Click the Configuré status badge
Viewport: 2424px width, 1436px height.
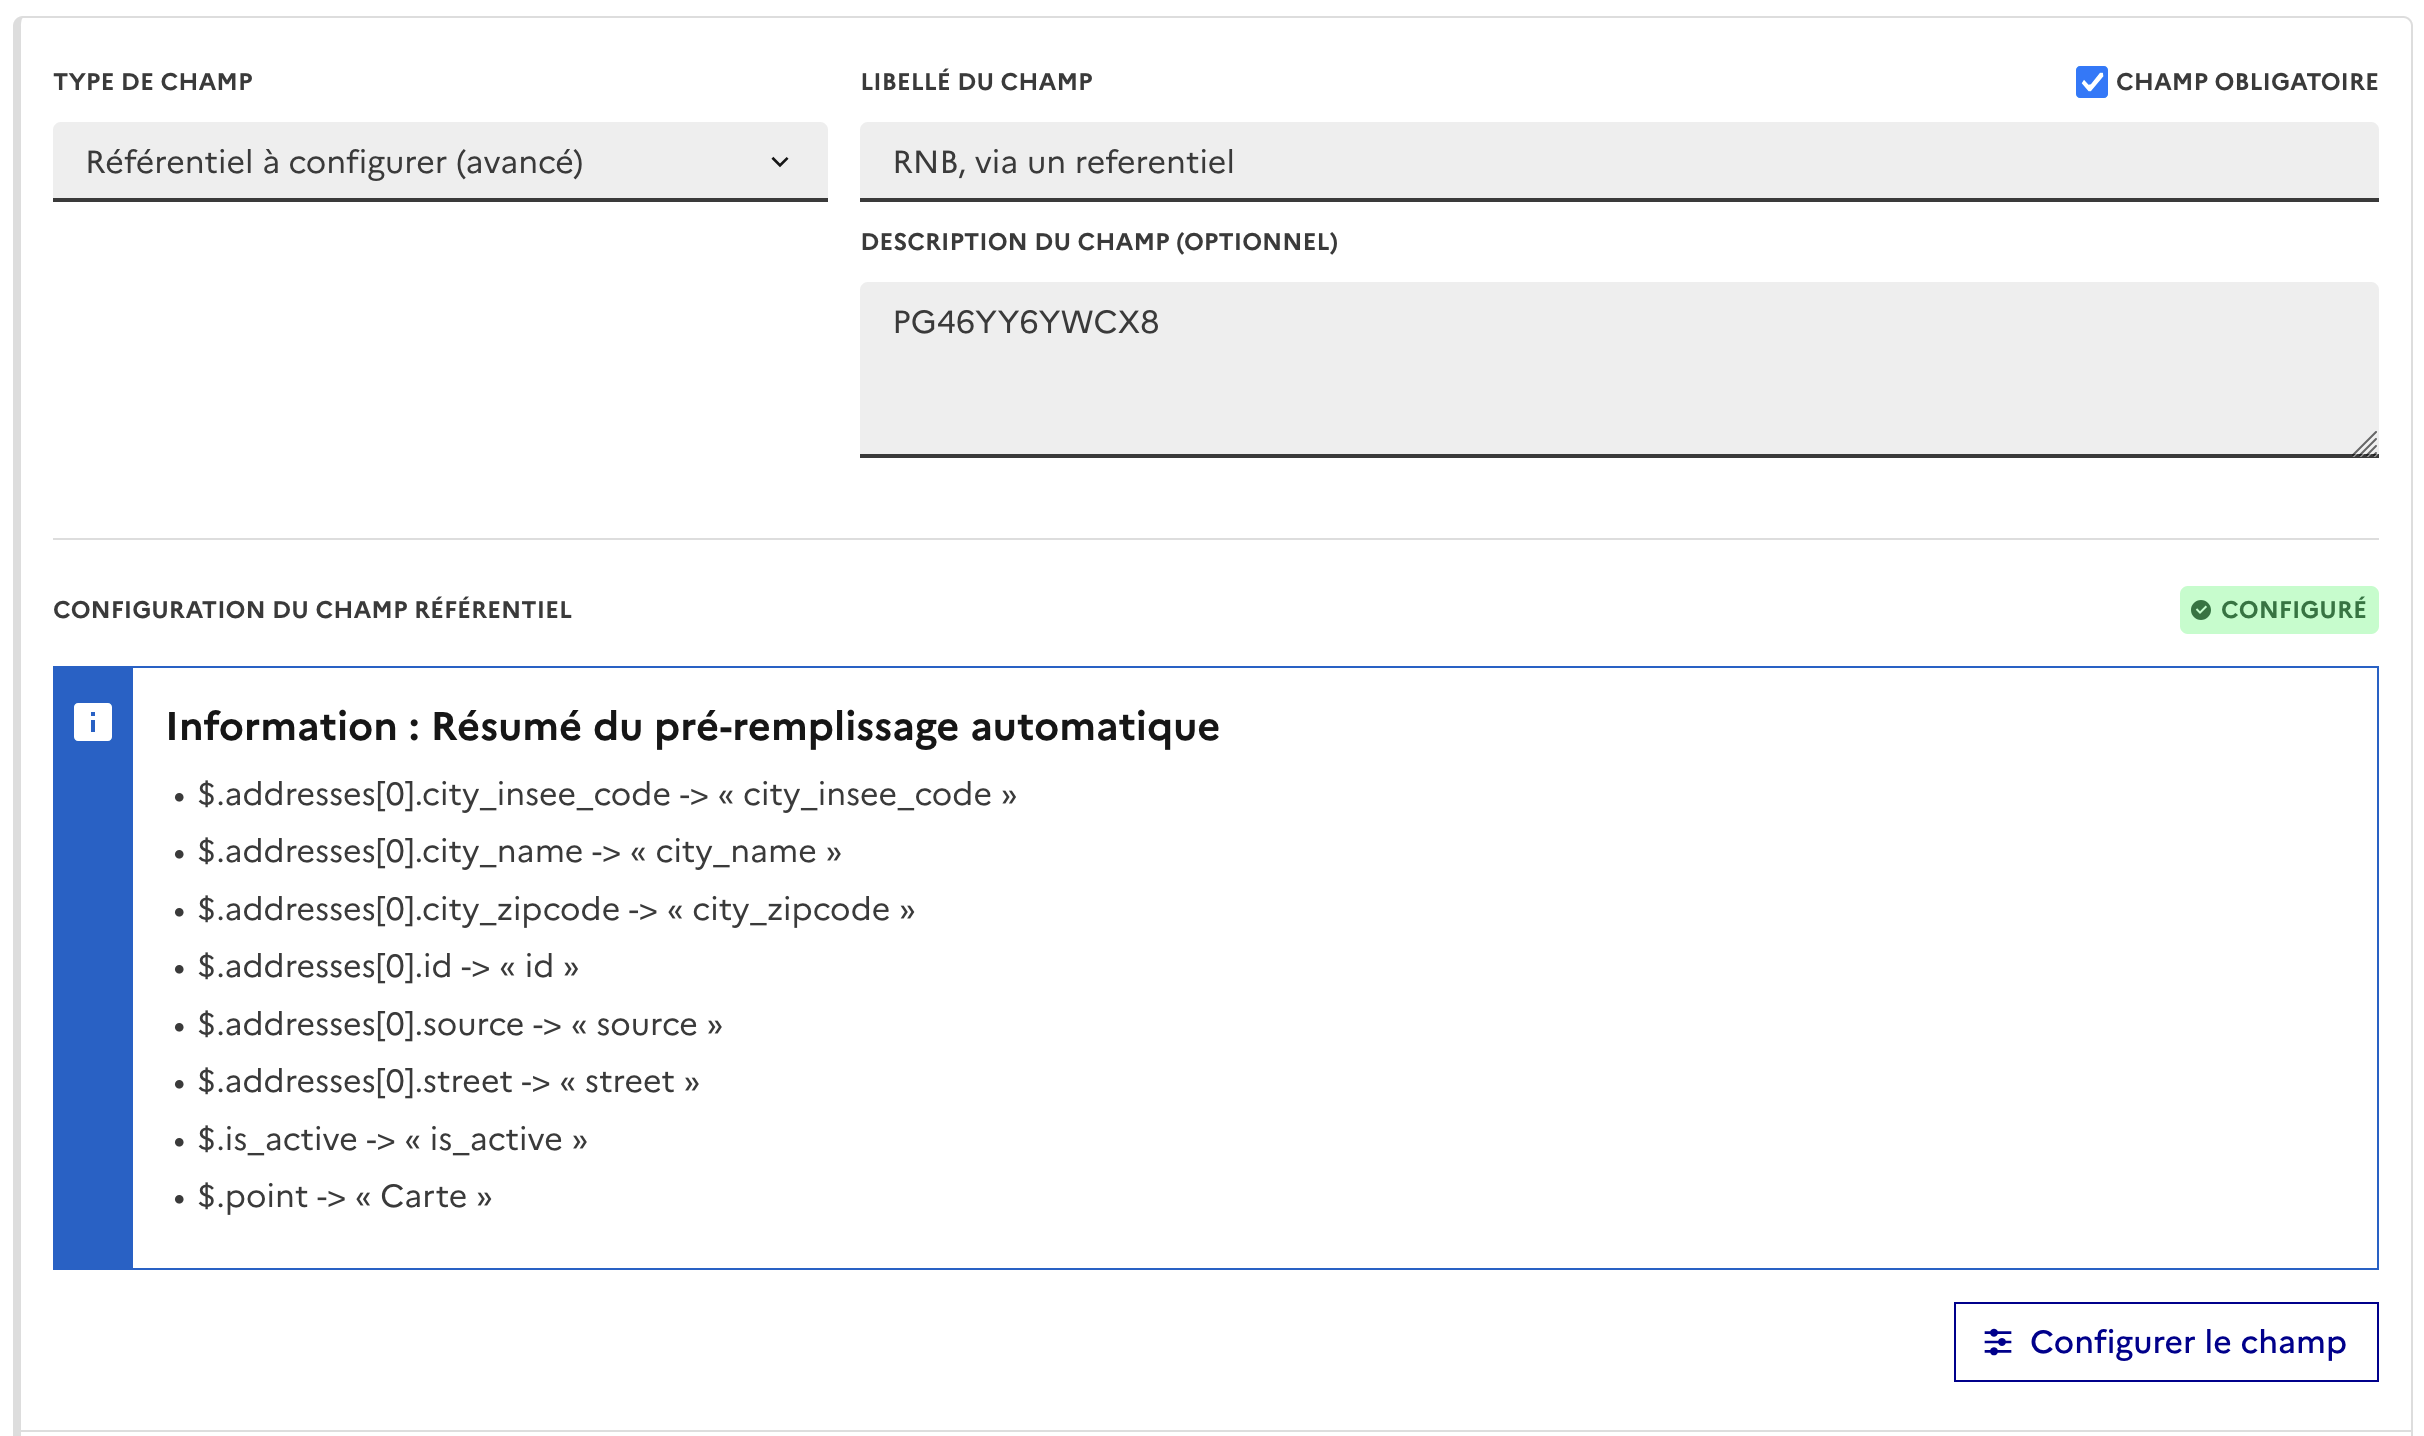[x=2279, y=610]
